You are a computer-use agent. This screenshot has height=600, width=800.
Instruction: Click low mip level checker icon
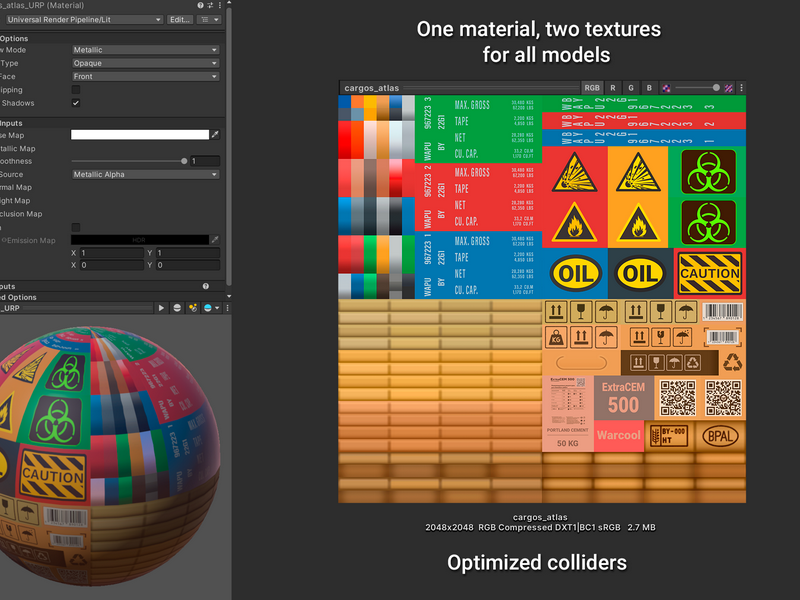(666, 88)
